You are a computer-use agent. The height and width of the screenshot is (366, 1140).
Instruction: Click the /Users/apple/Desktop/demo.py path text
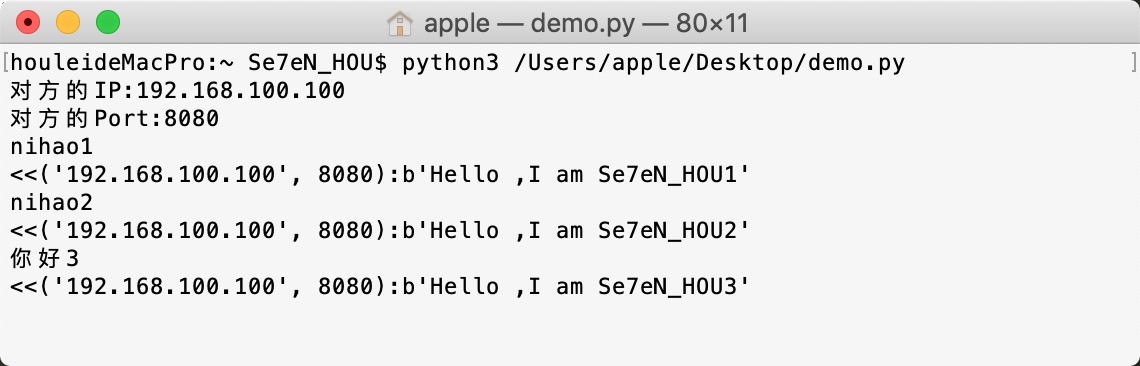coord(710,63)
